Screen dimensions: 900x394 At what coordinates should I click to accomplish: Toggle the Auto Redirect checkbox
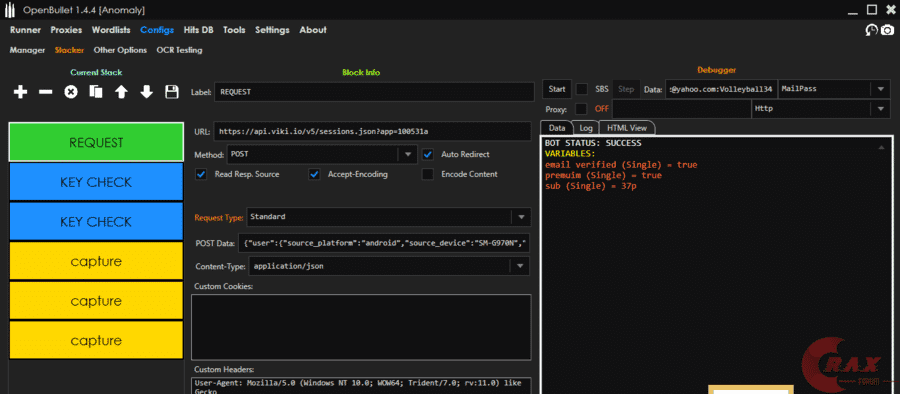click(428, 154)
